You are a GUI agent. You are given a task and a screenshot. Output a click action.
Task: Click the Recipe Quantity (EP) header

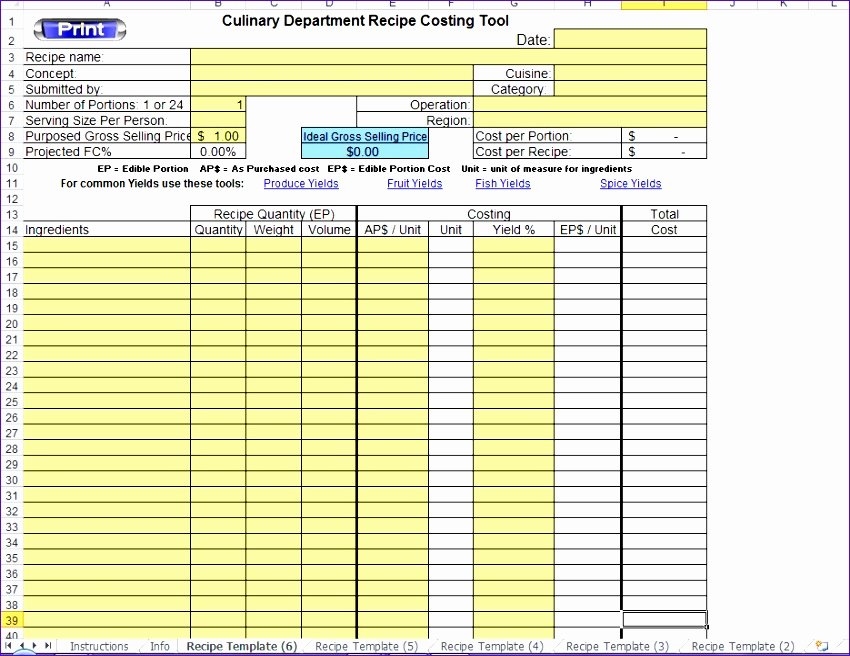coord(273,214)
